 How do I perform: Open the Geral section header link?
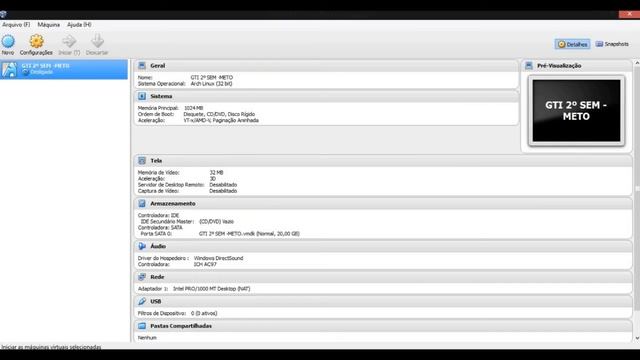point(158,66)
